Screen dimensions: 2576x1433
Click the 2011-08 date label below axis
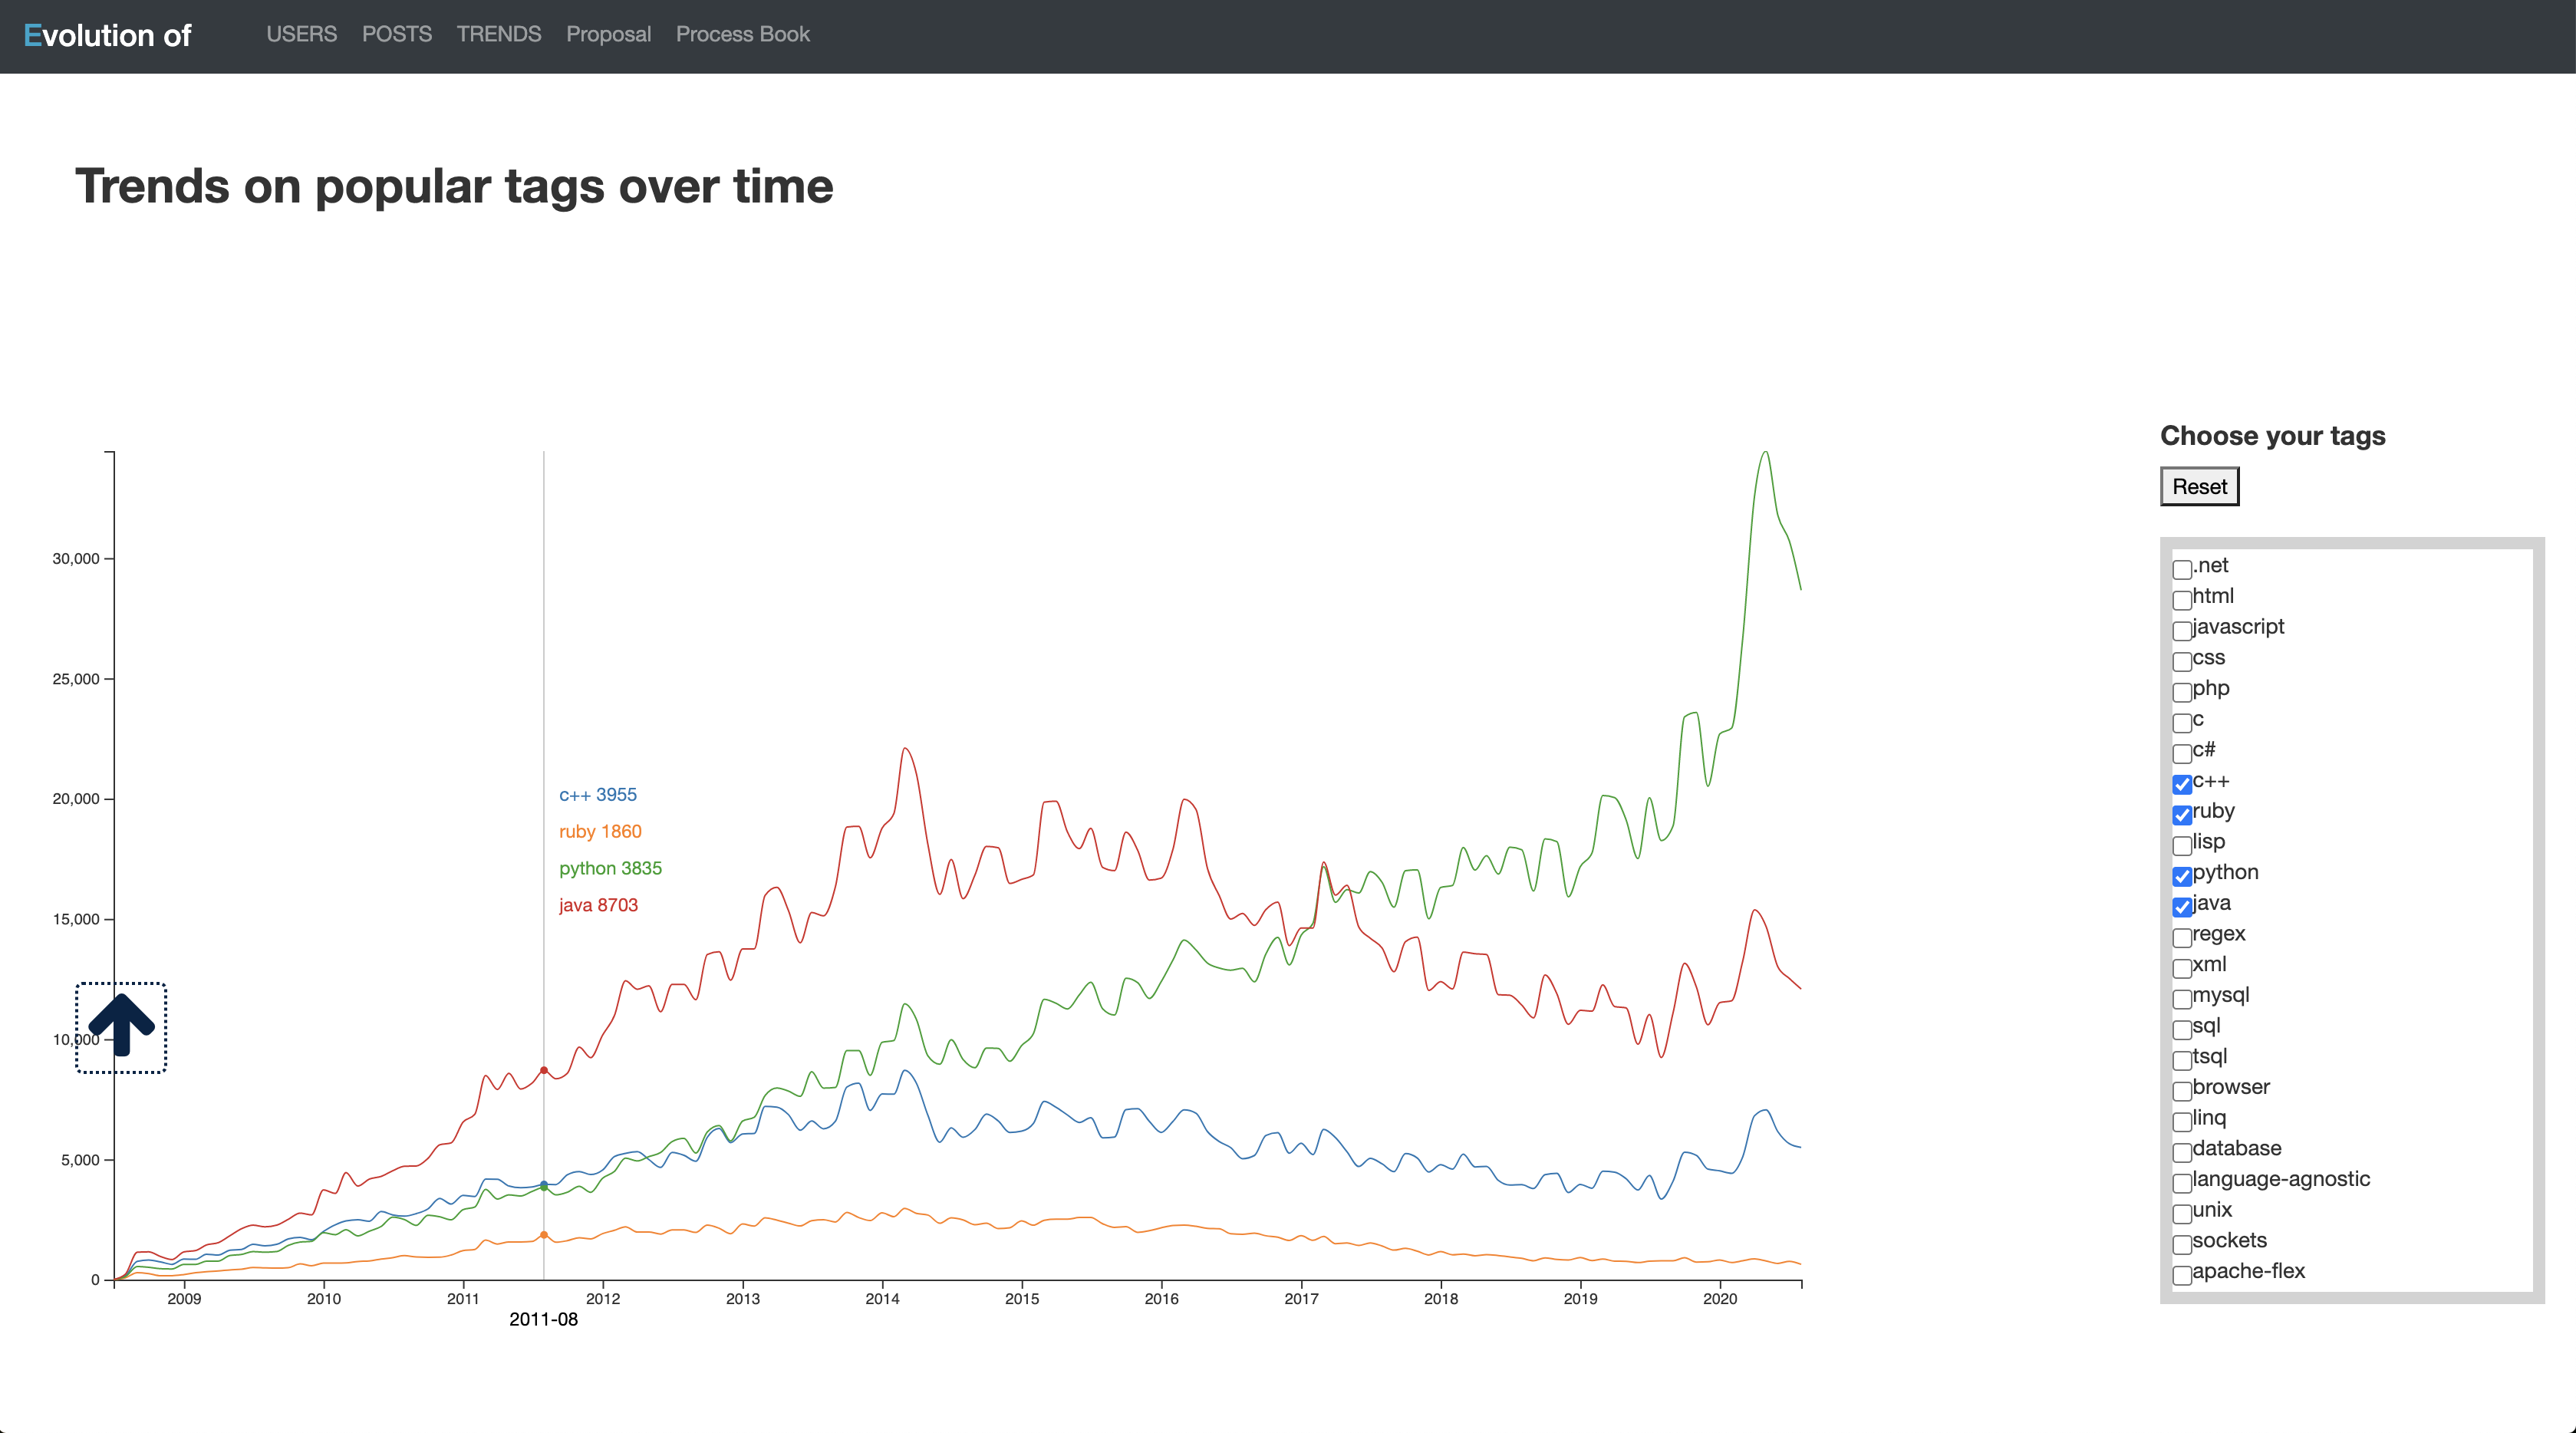coord(543,1319)
